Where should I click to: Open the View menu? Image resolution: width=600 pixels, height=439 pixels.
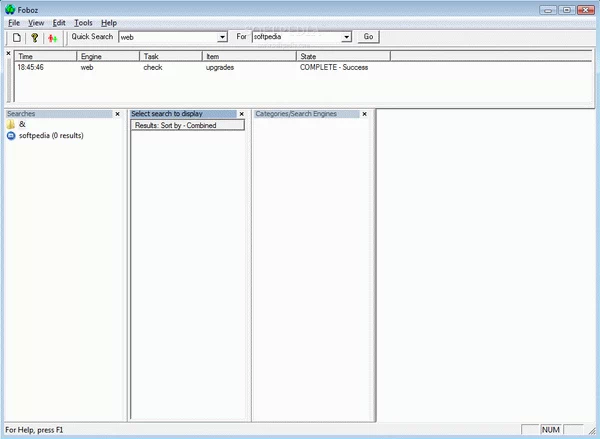click(36, 23)
